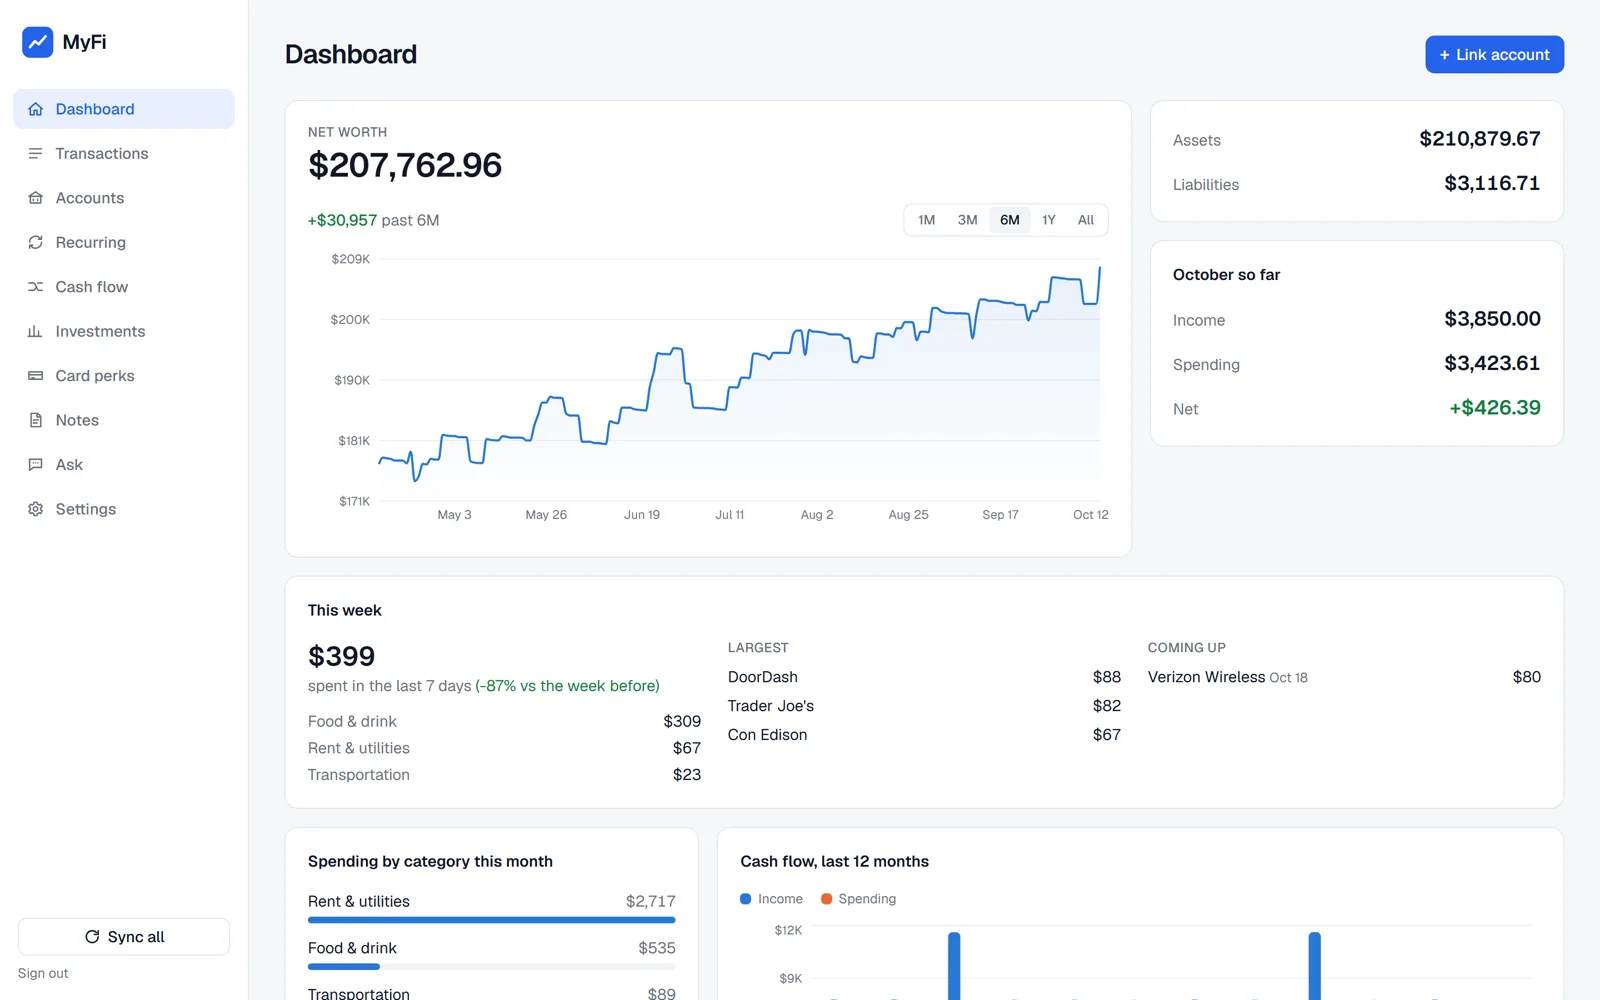This screenshot has height=1000, width=1600.
Task: Click the Food & drink spending bar
Action: click(491, 967)
